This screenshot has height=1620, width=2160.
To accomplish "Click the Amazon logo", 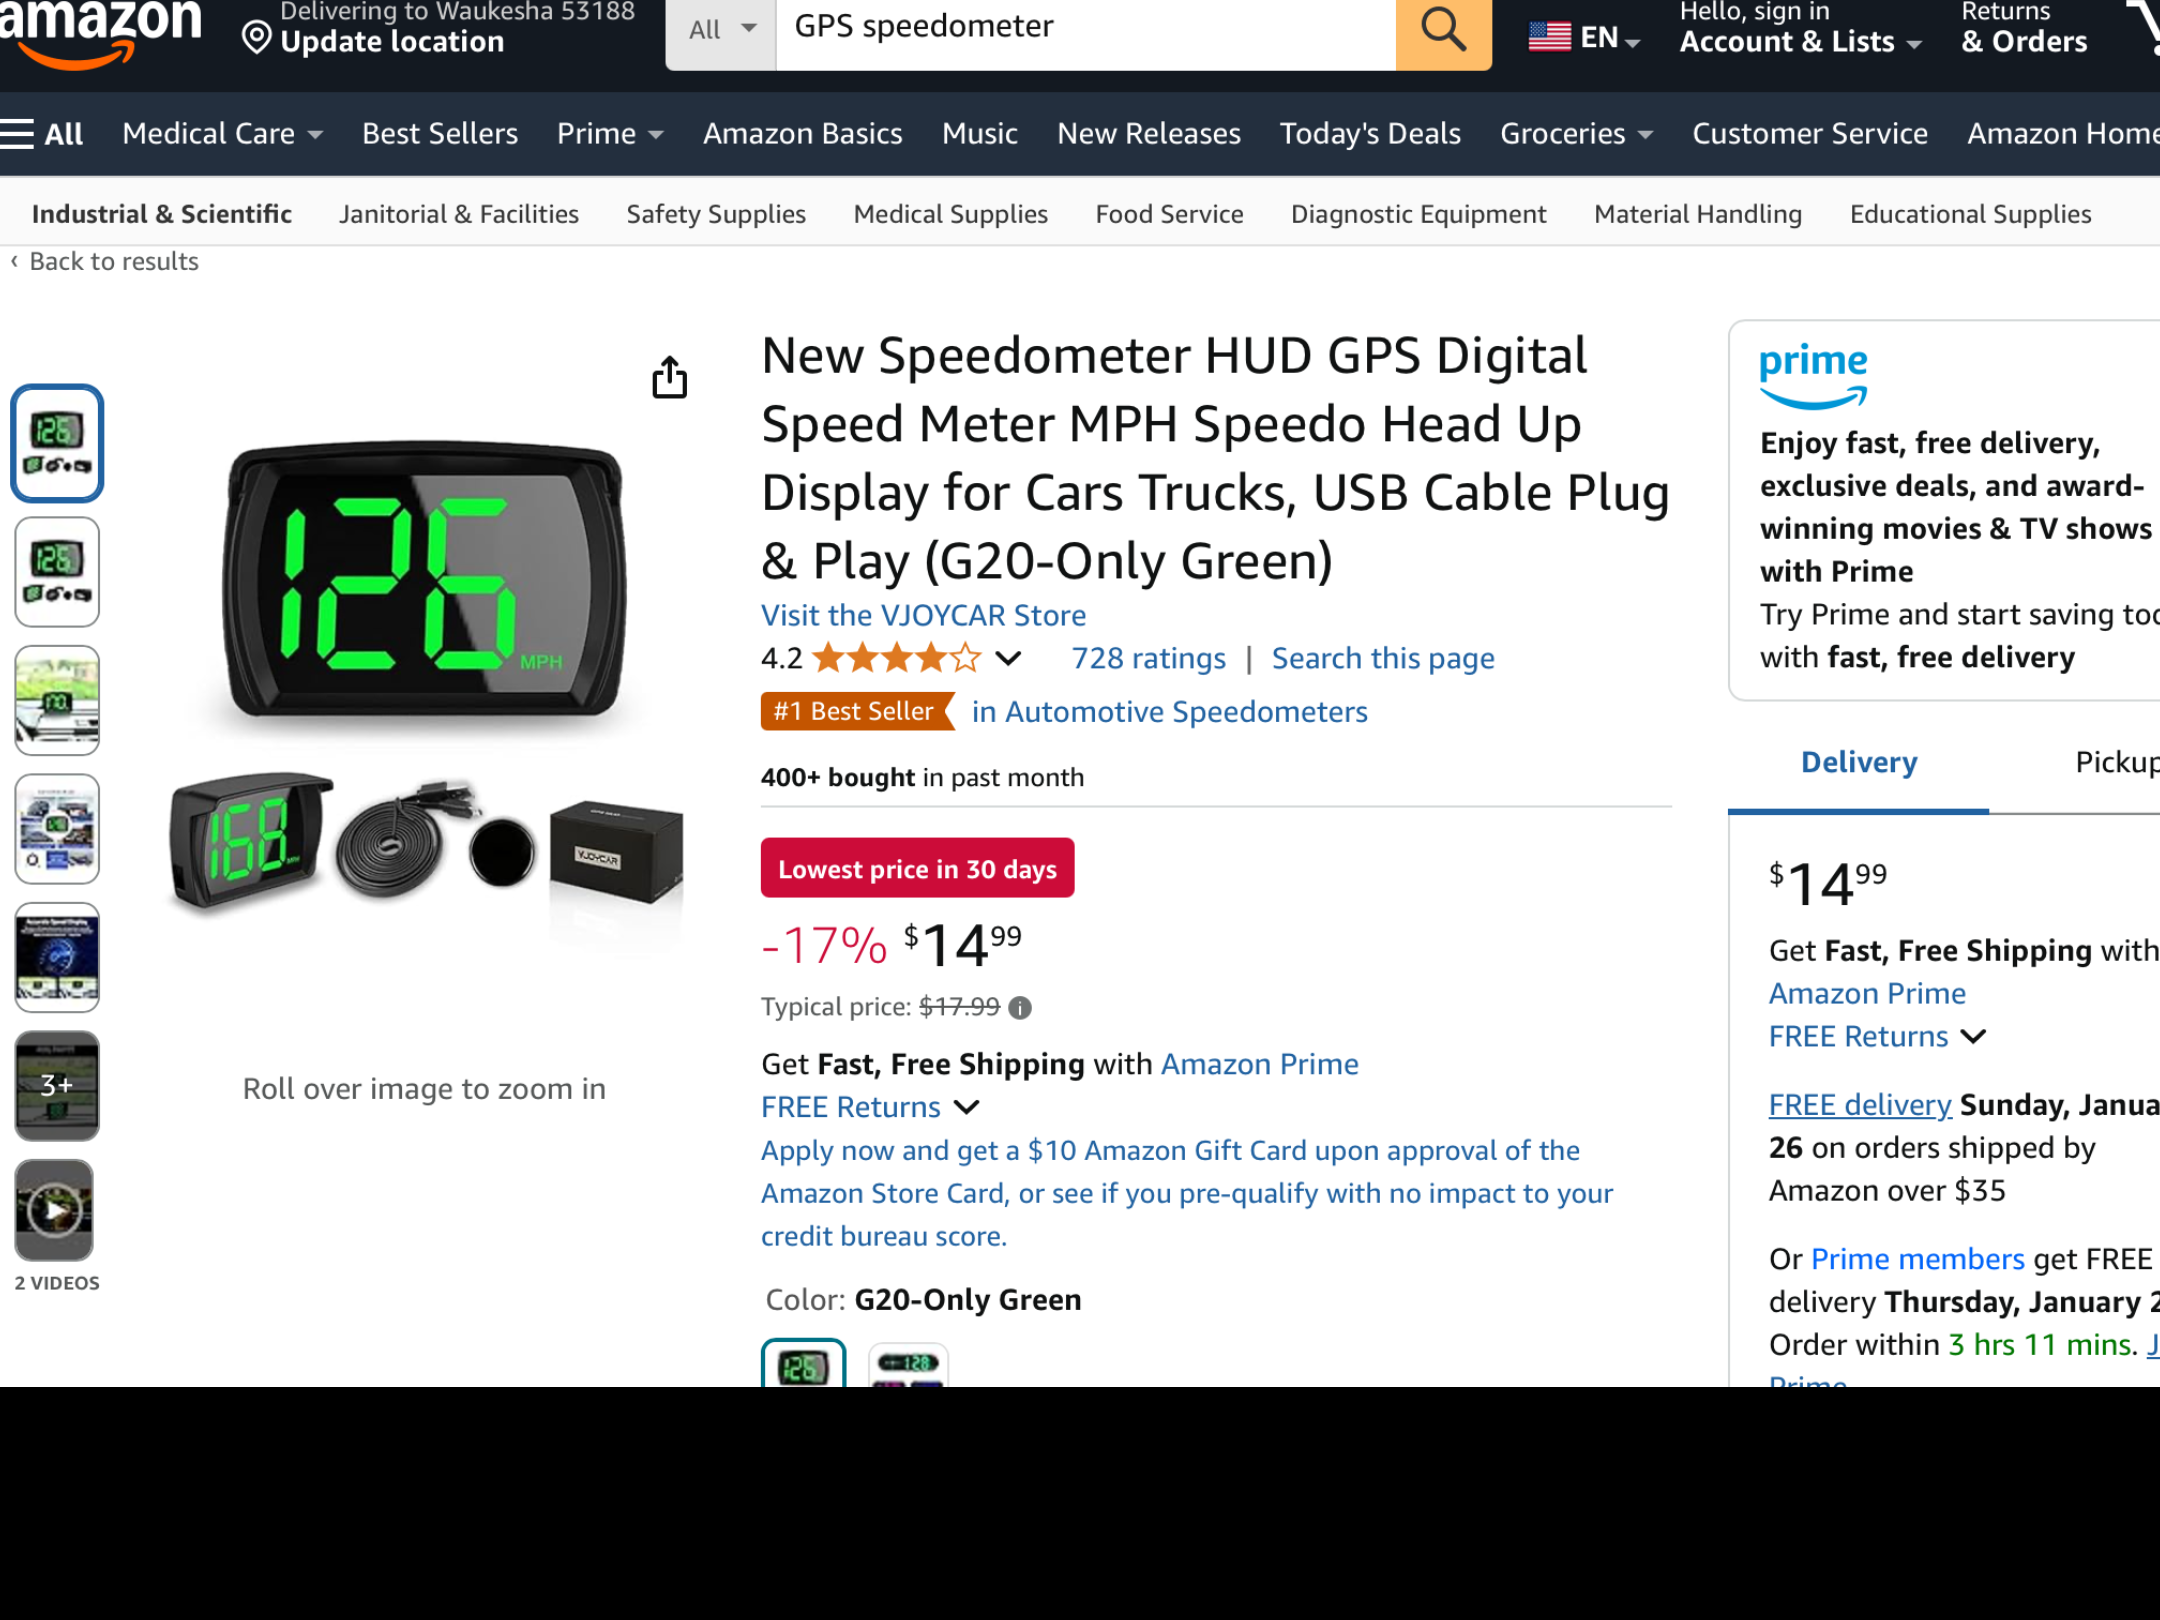I will pyautogui.click(x=100, y=32).
